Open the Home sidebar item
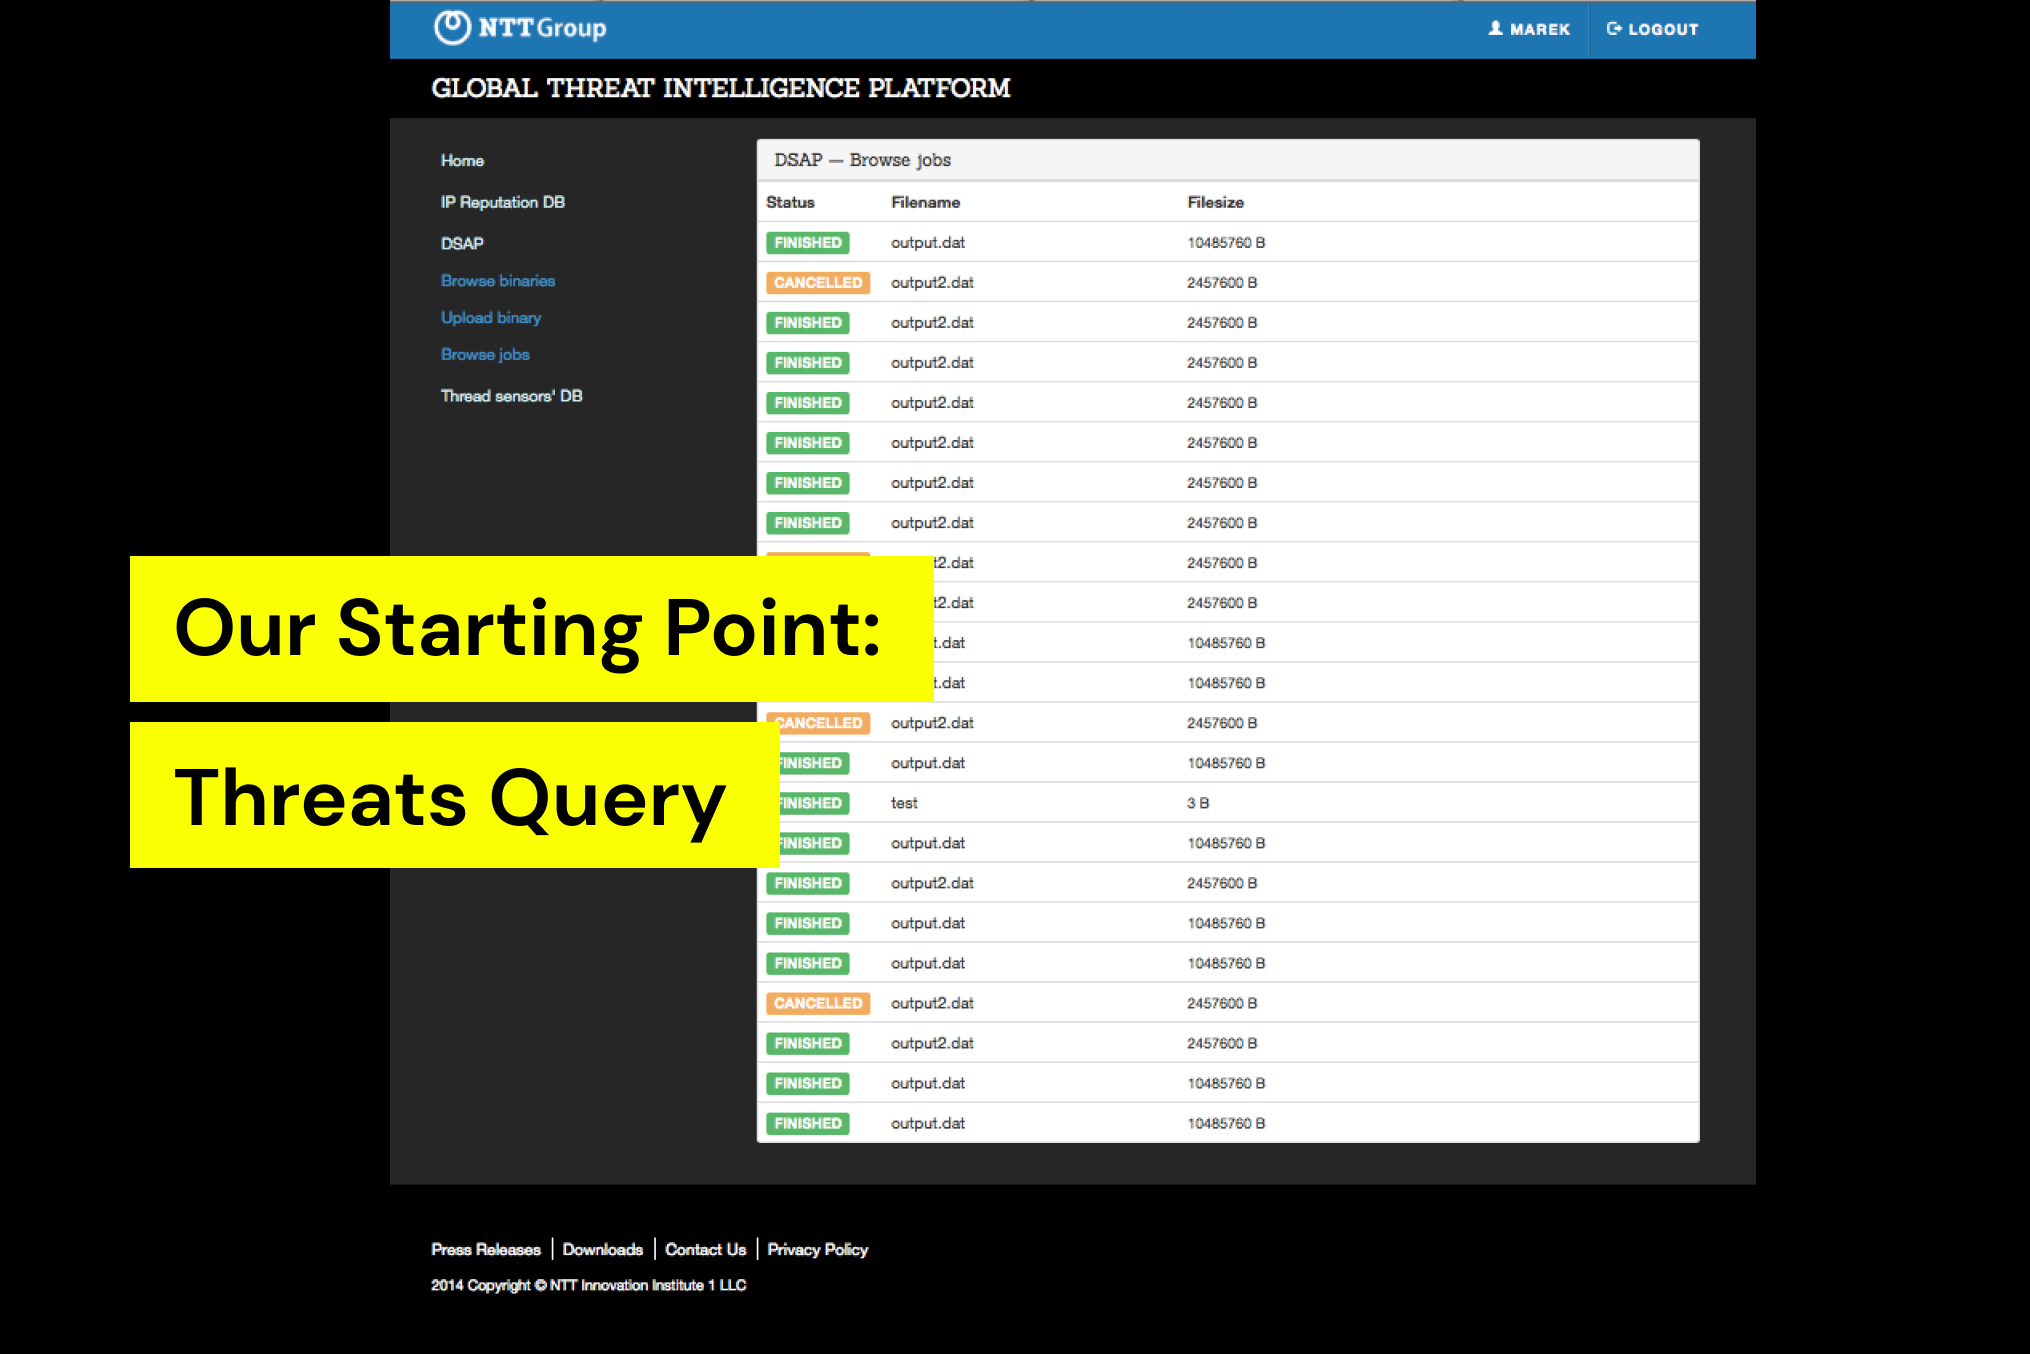Viewport: 2030px width, 1354px height. tap(462, 160)
